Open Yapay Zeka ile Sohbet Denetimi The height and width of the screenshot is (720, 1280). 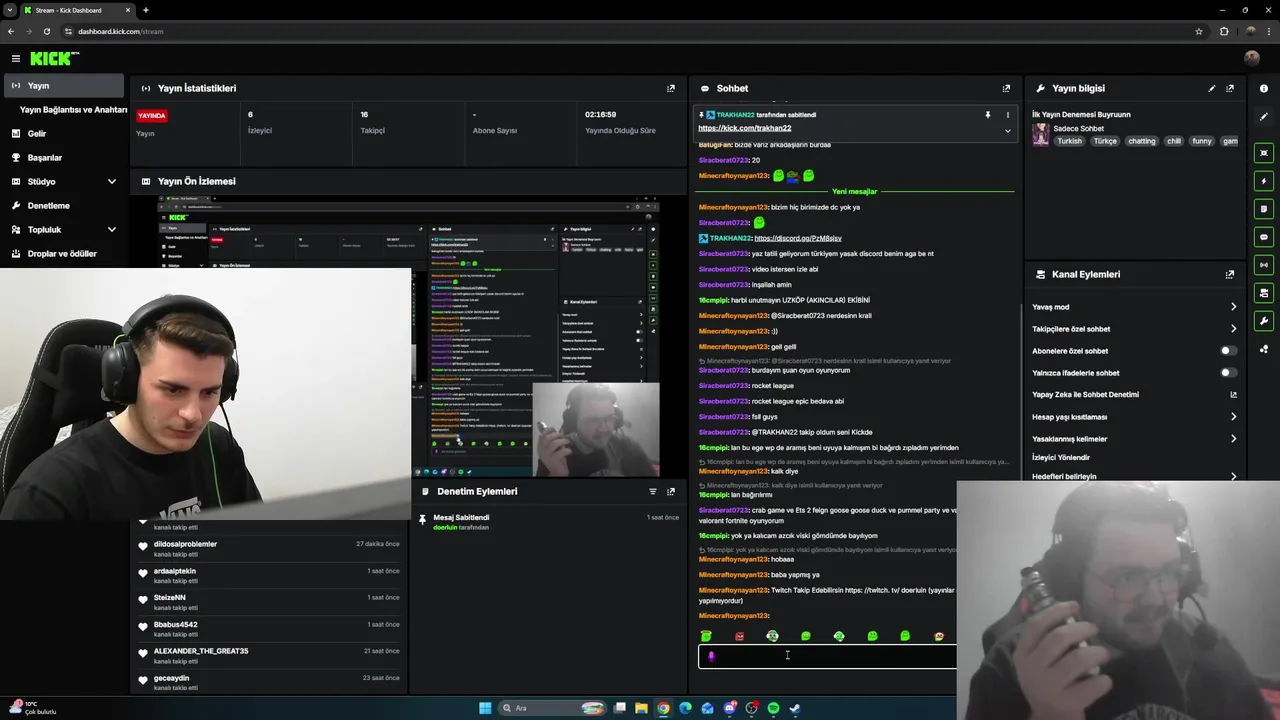[1134, 395]
